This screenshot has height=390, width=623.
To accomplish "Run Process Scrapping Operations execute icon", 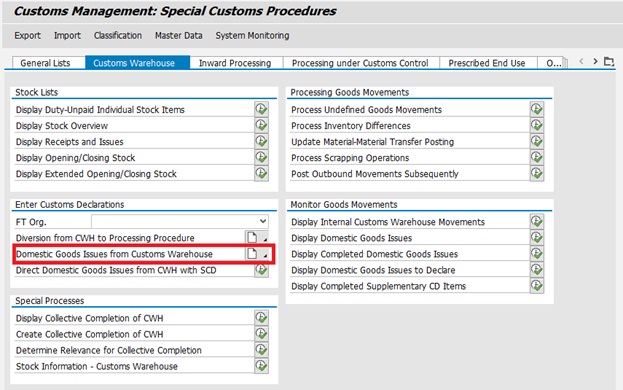I will [537, 158].
